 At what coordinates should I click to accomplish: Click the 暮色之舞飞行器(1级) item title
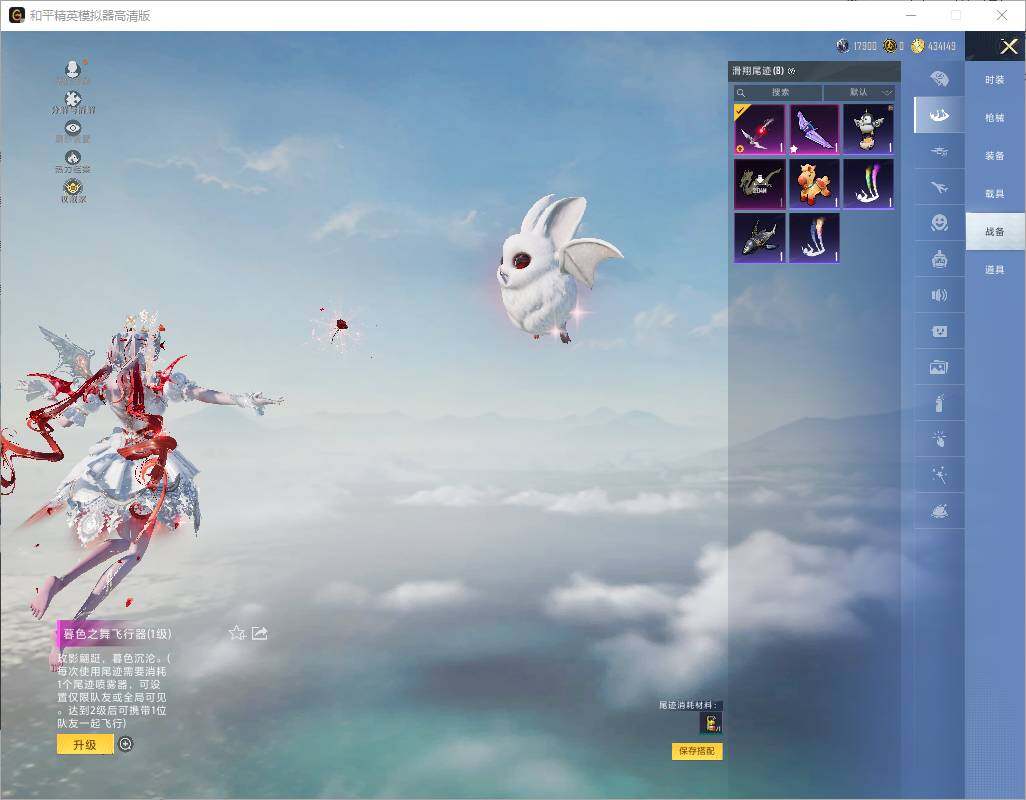coord(117,634)
